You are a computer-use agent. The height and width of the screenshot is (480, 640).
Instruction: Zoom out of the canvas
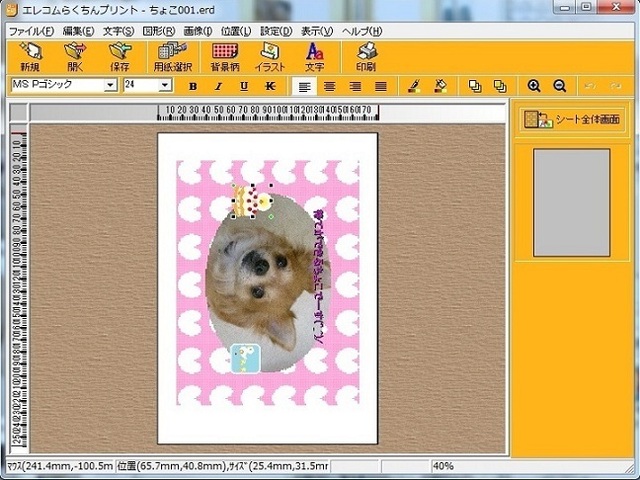click(x=559, y=86)
